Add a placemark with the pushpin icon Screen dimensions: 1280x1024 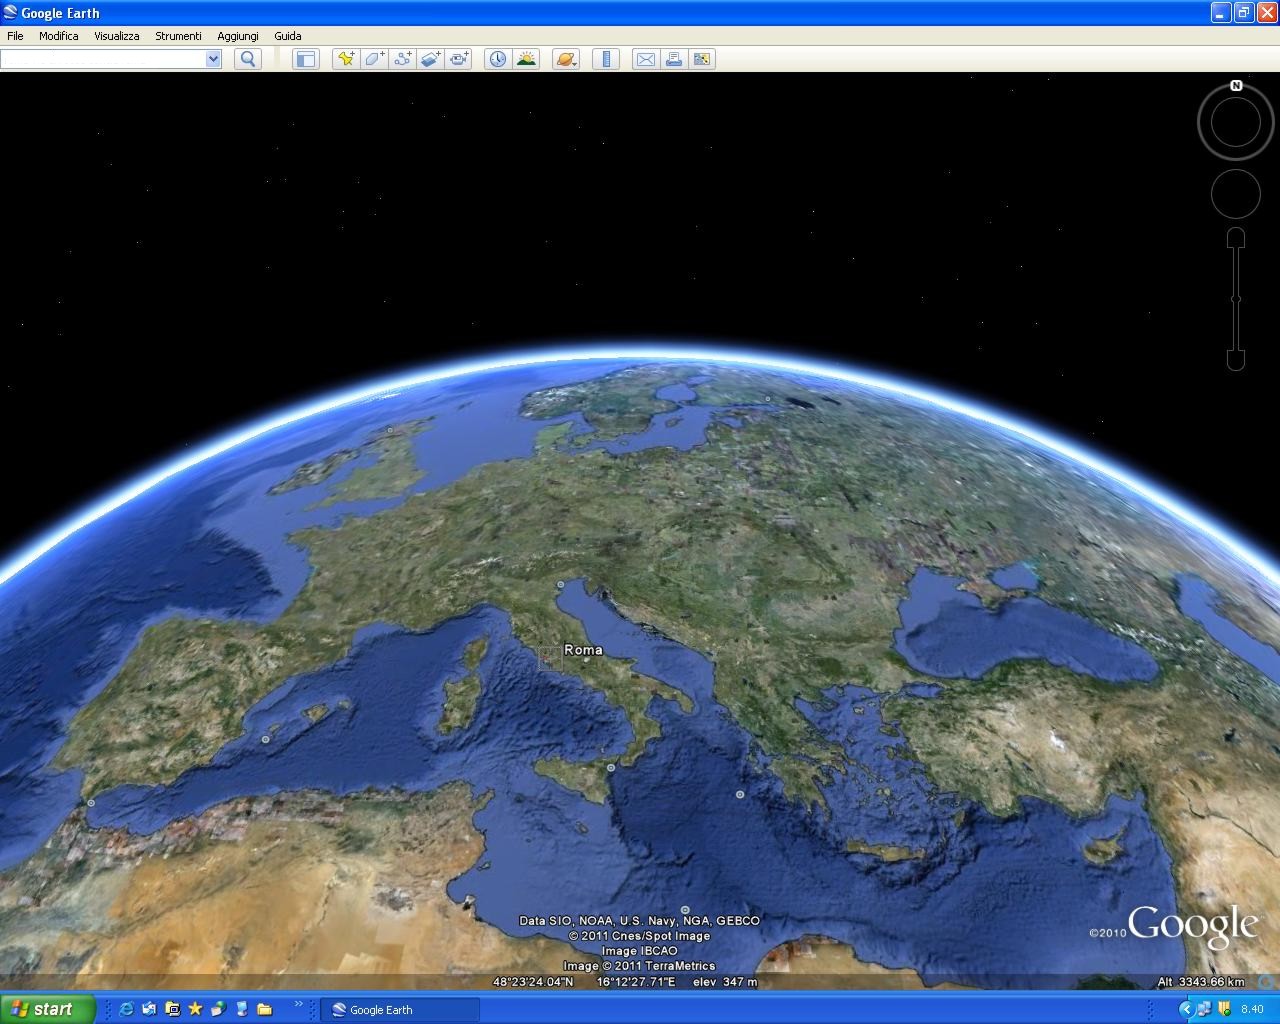coord(346,59)
